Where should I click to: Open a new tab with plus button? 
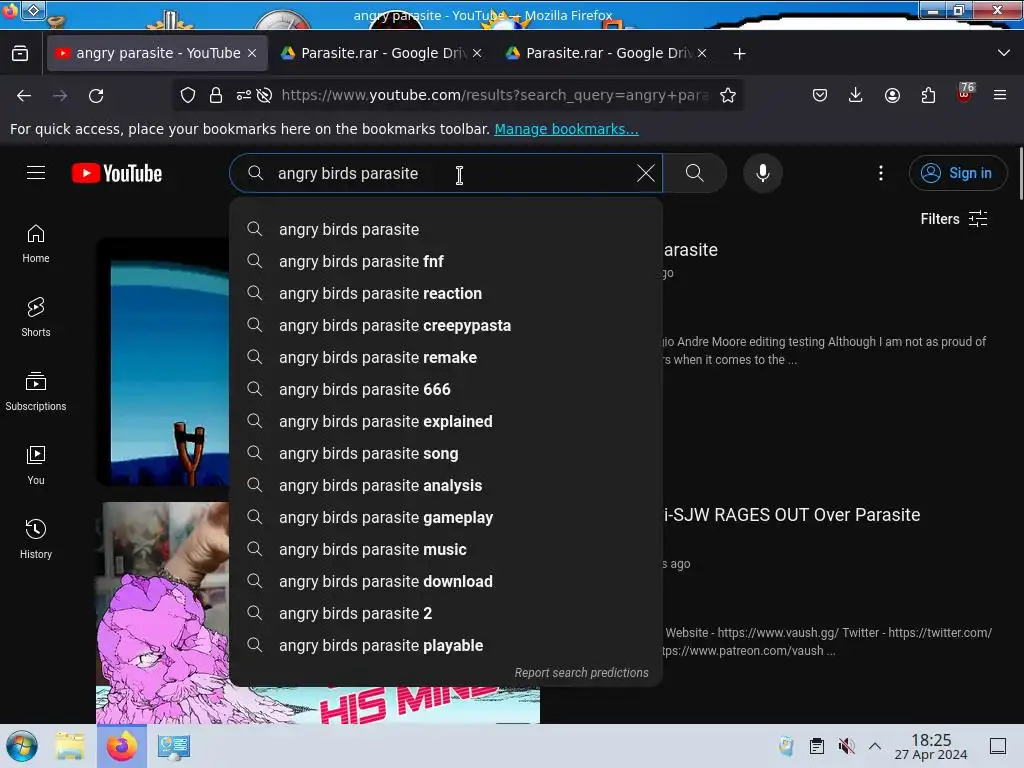[739, 54]
